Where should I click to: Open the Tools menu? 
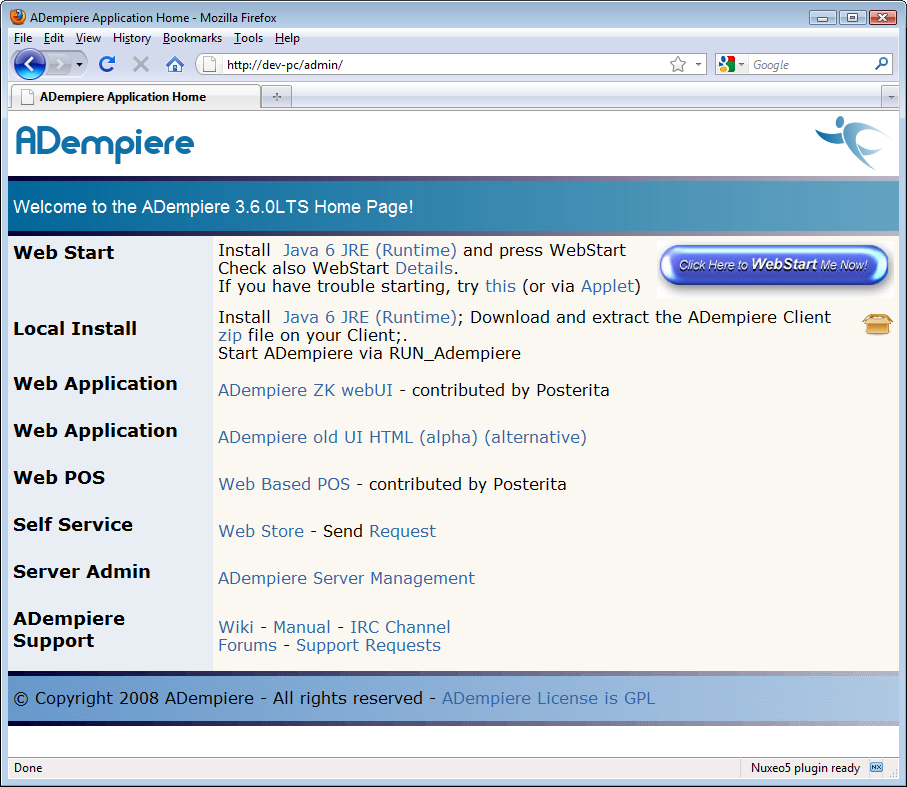pyautogui.click(x=248, y=38)
